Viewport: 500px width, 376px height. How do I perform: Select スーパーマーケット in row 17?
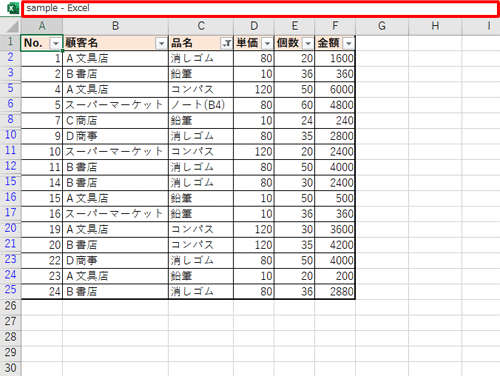point(115,214)
